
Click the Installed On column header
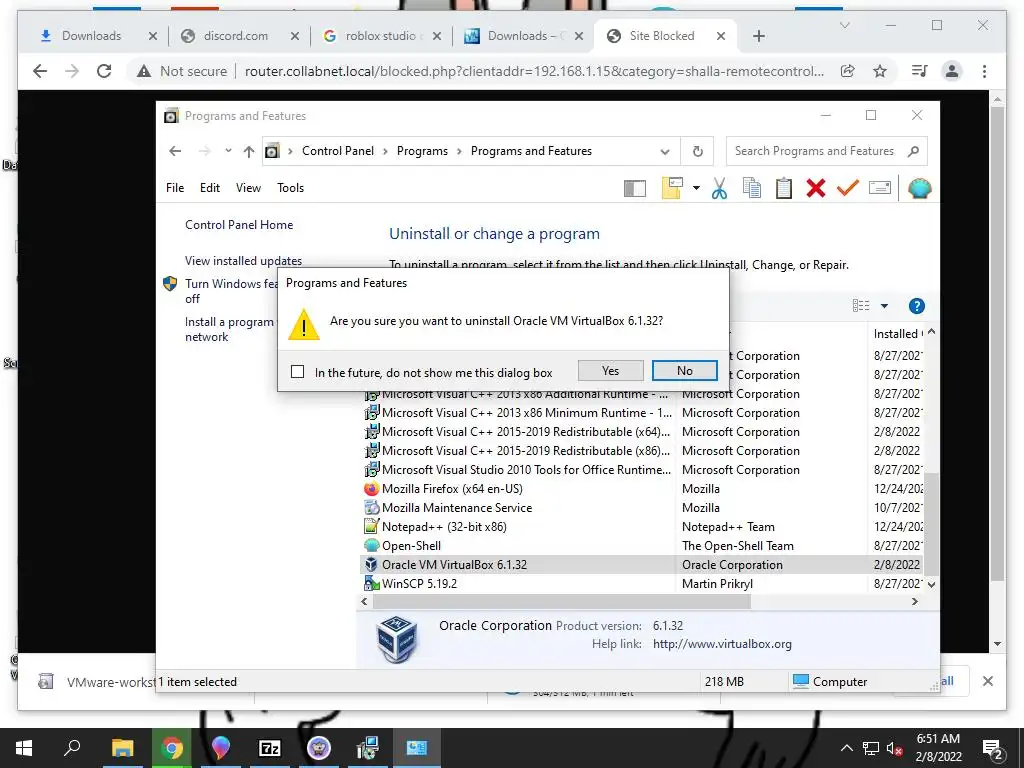point(898,334)
